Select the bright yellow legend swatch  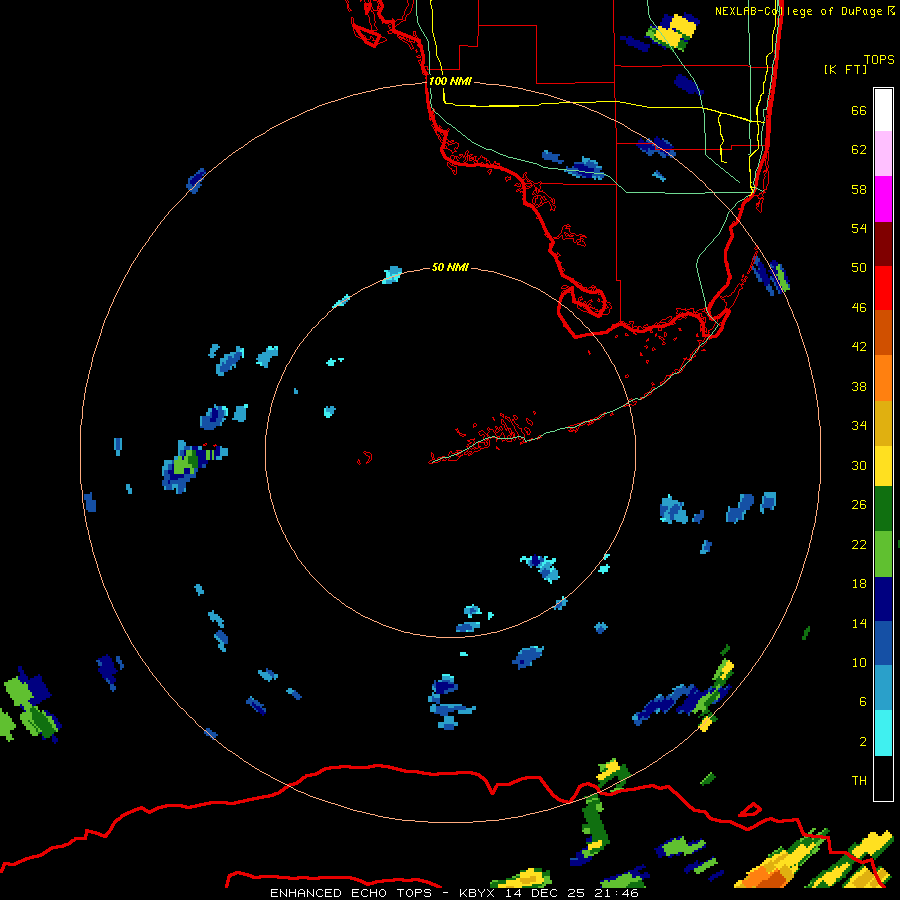point(883,465)
